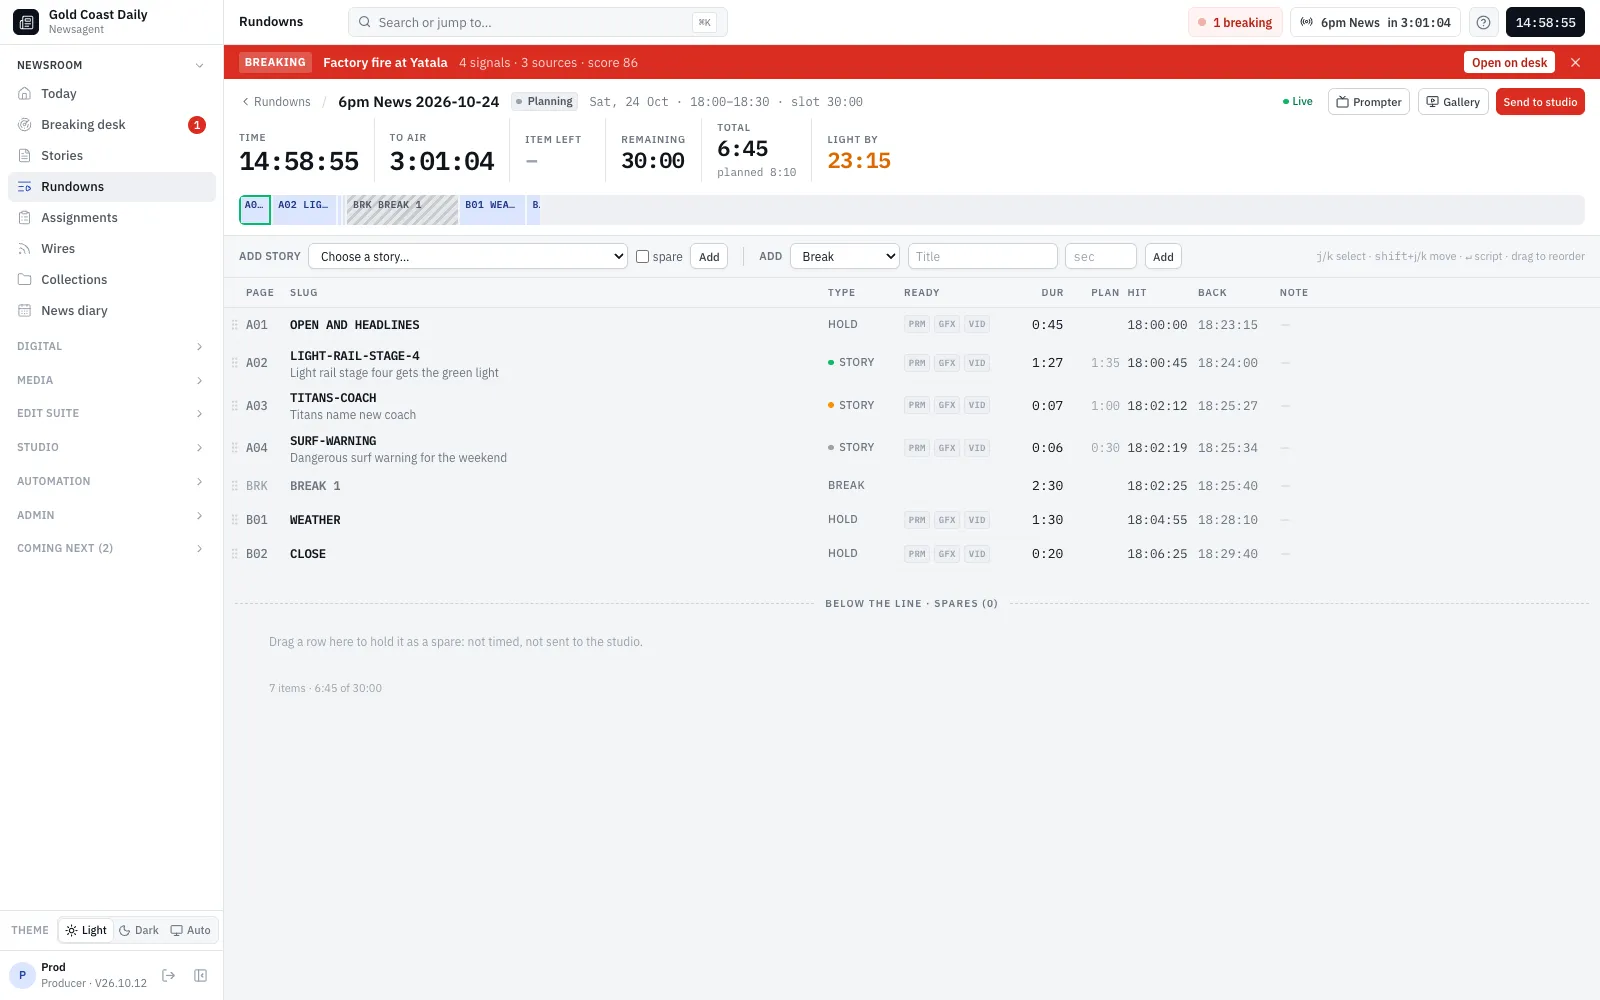Click drag handle for TITANS-COACH row
Viewport: 1600px width, 1000px height.
click(235, 406)
